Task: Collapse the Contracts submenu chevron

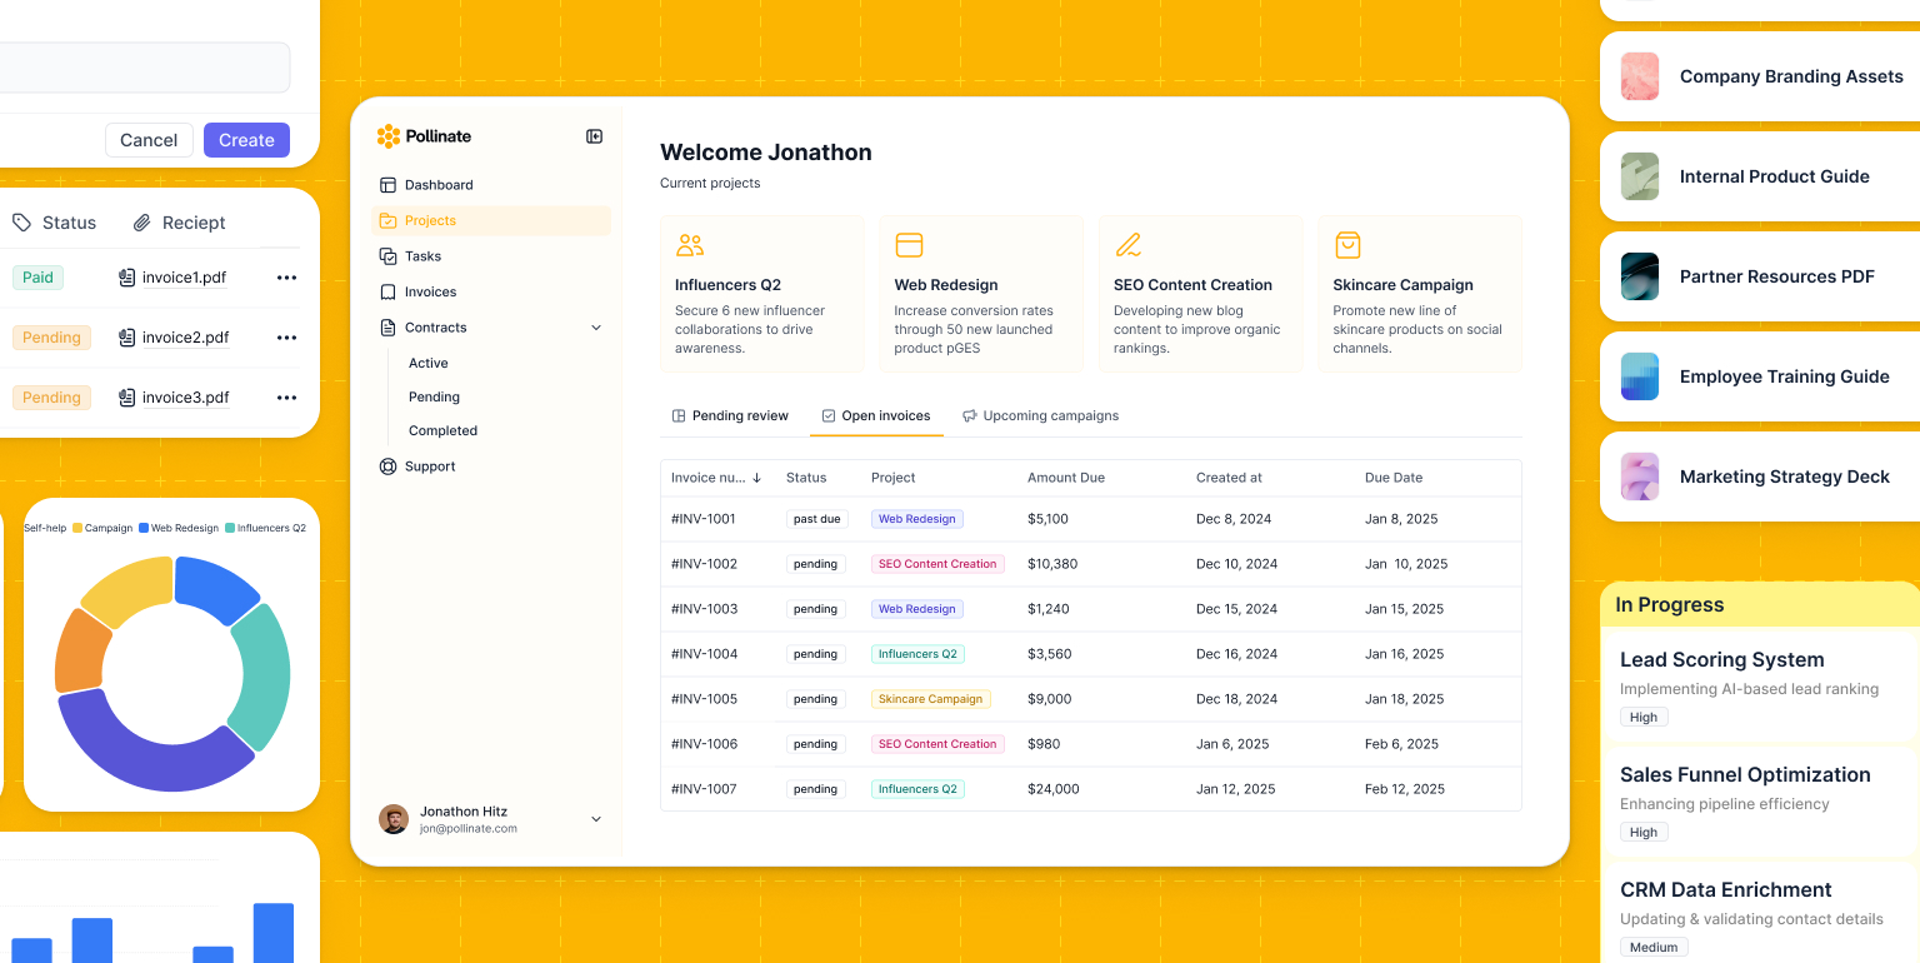Action: point(596,328)
